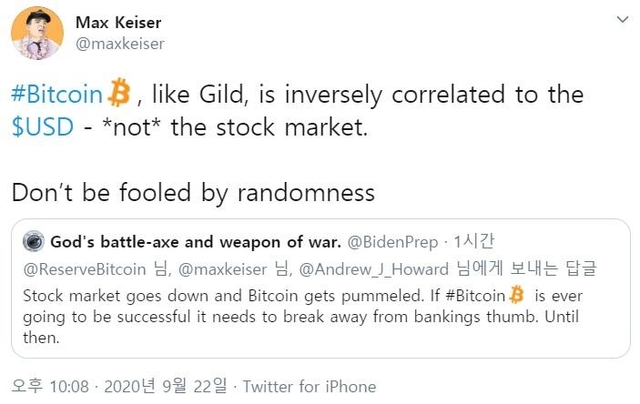Open the @ReserveBitcoin mention
The width and height of the screenshot is (640, 404).
(x=84, y=269)
